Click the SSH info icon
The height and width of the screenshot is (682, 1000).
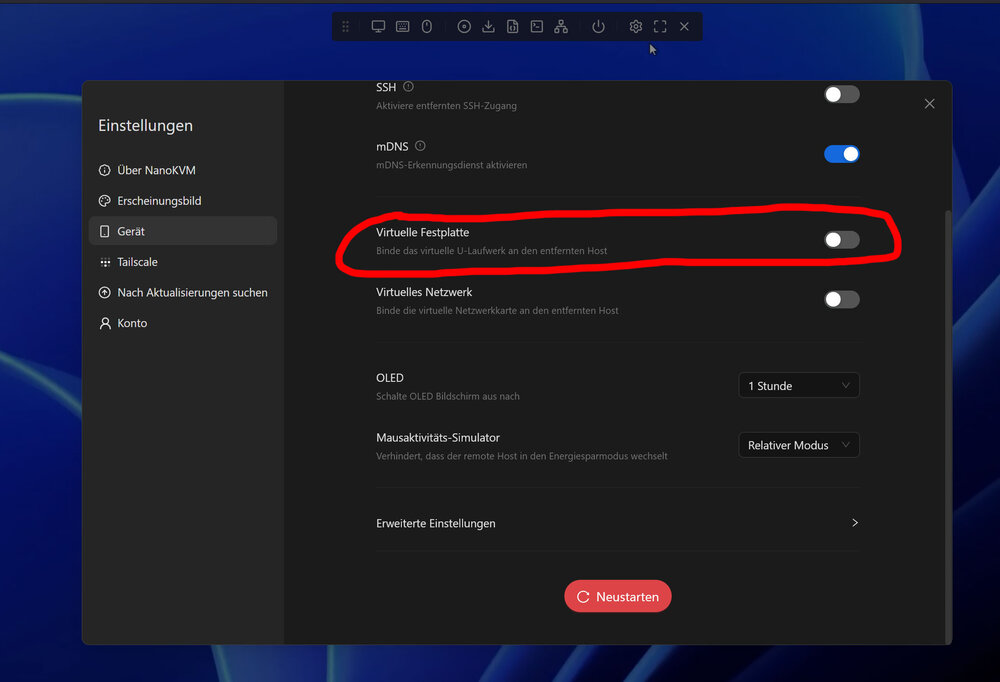pos(408,87)
